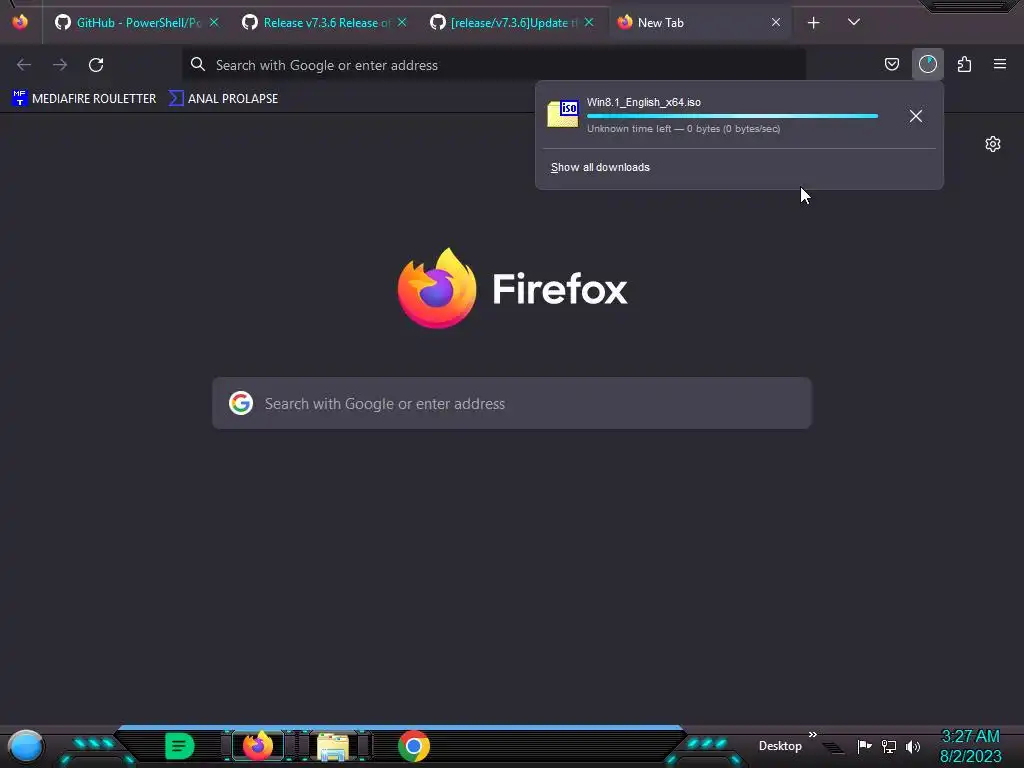The width and height of the screenshot is (1024, 768).
Task: Open MEDIAFIRE ROULETTER bookmark
Action: click(84, 99)
